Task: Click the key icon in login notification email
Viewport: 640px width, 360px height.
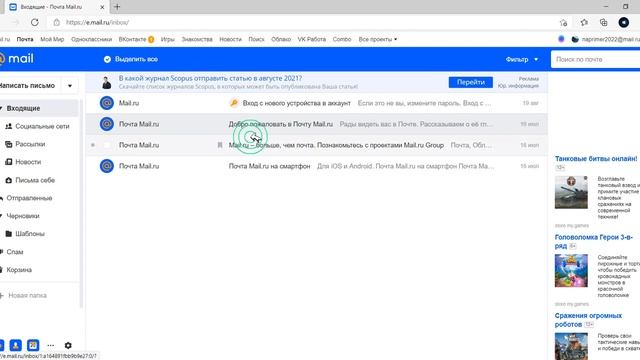Action: pyautogui.click(x=234, y=103)
